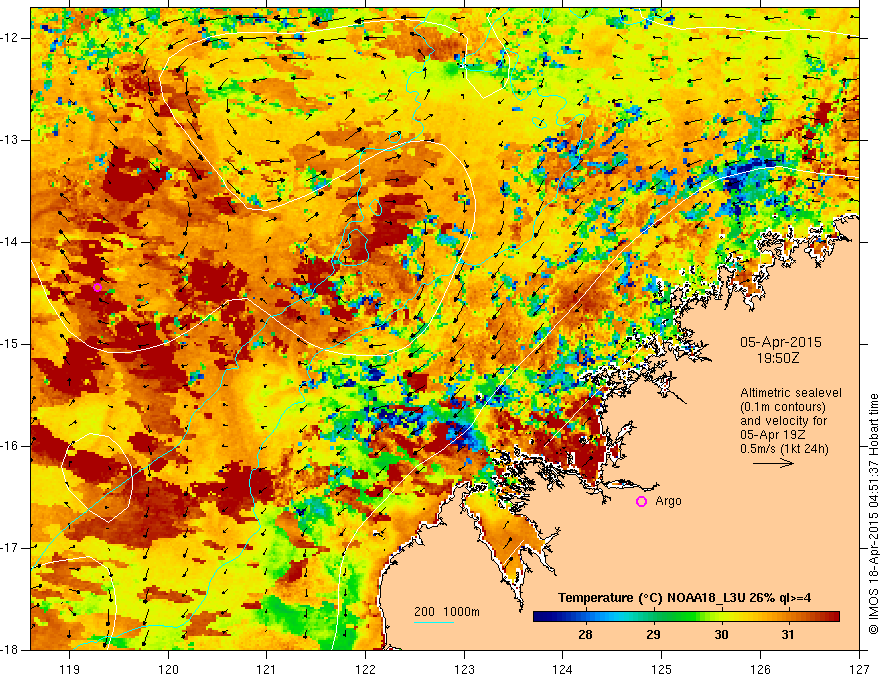Click the '0.5m/s (1kt 24h)' text
This screenshot has height=680, width=880.
[x=785, y=449]
